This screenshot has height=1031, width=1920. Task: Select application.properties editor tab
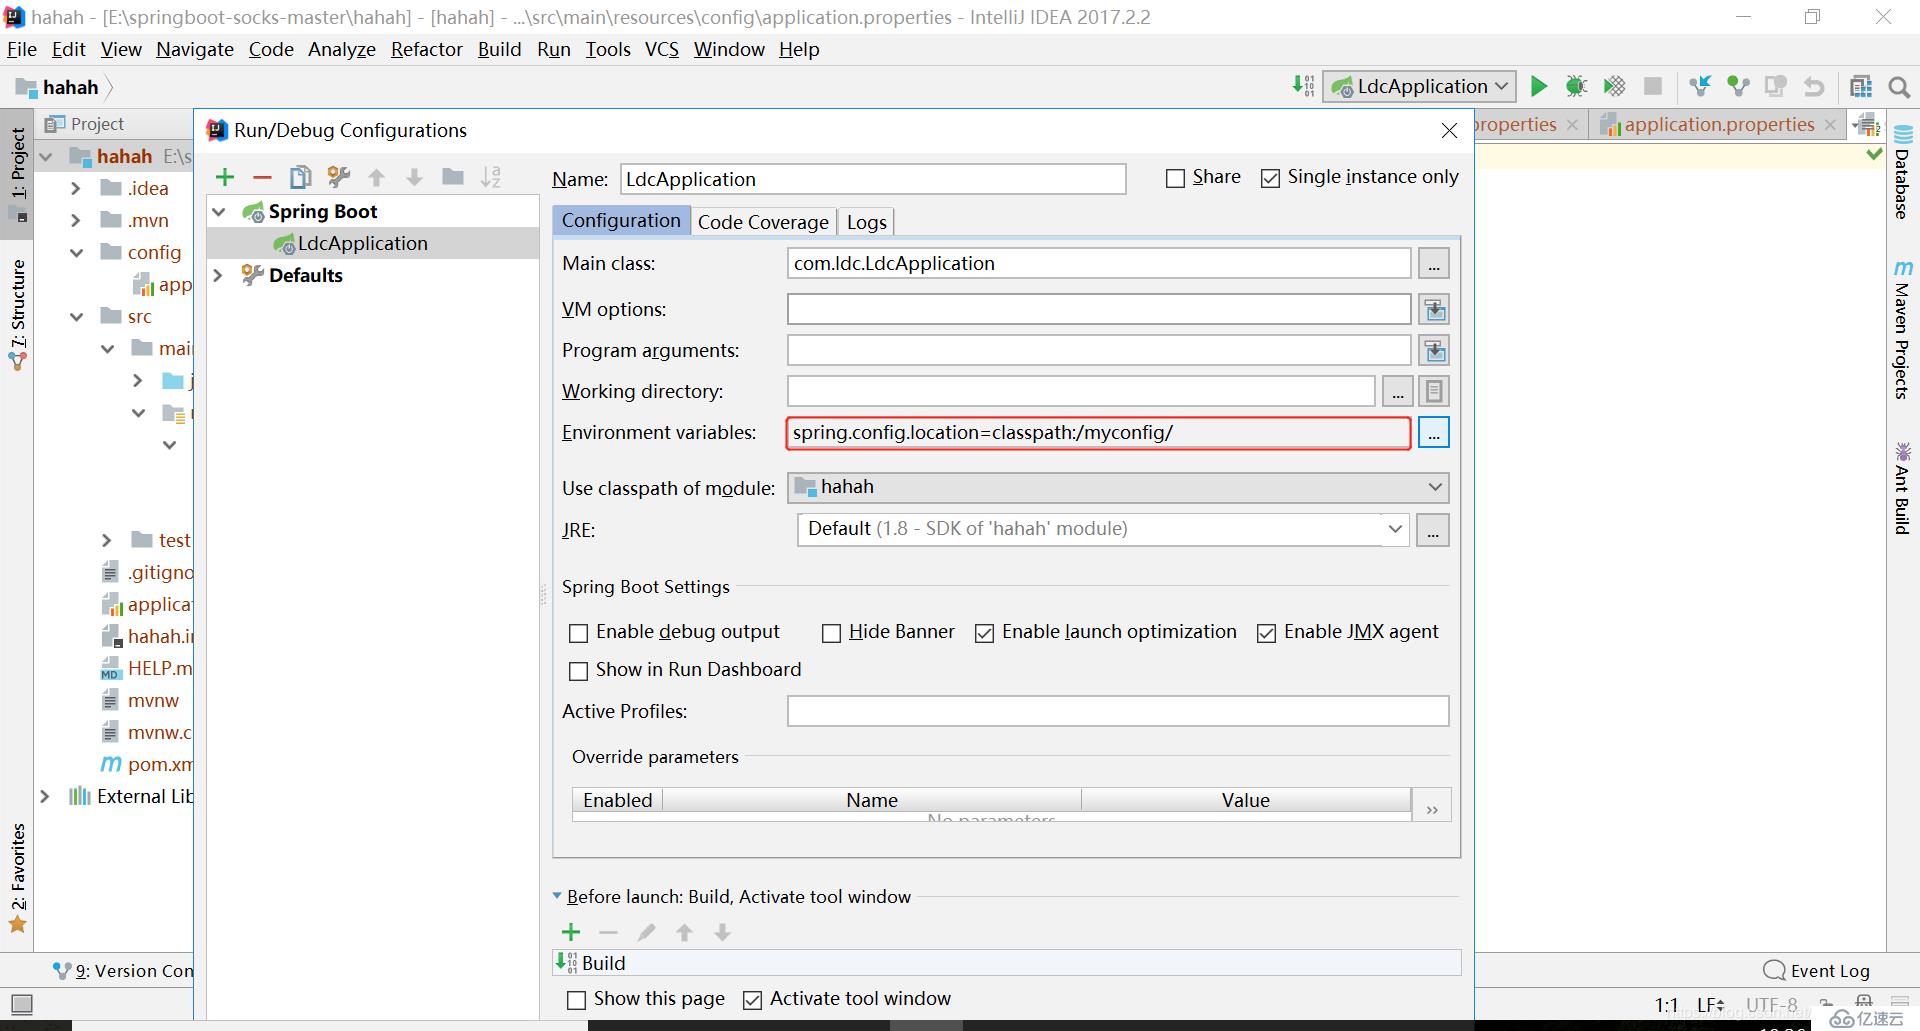1719,124
